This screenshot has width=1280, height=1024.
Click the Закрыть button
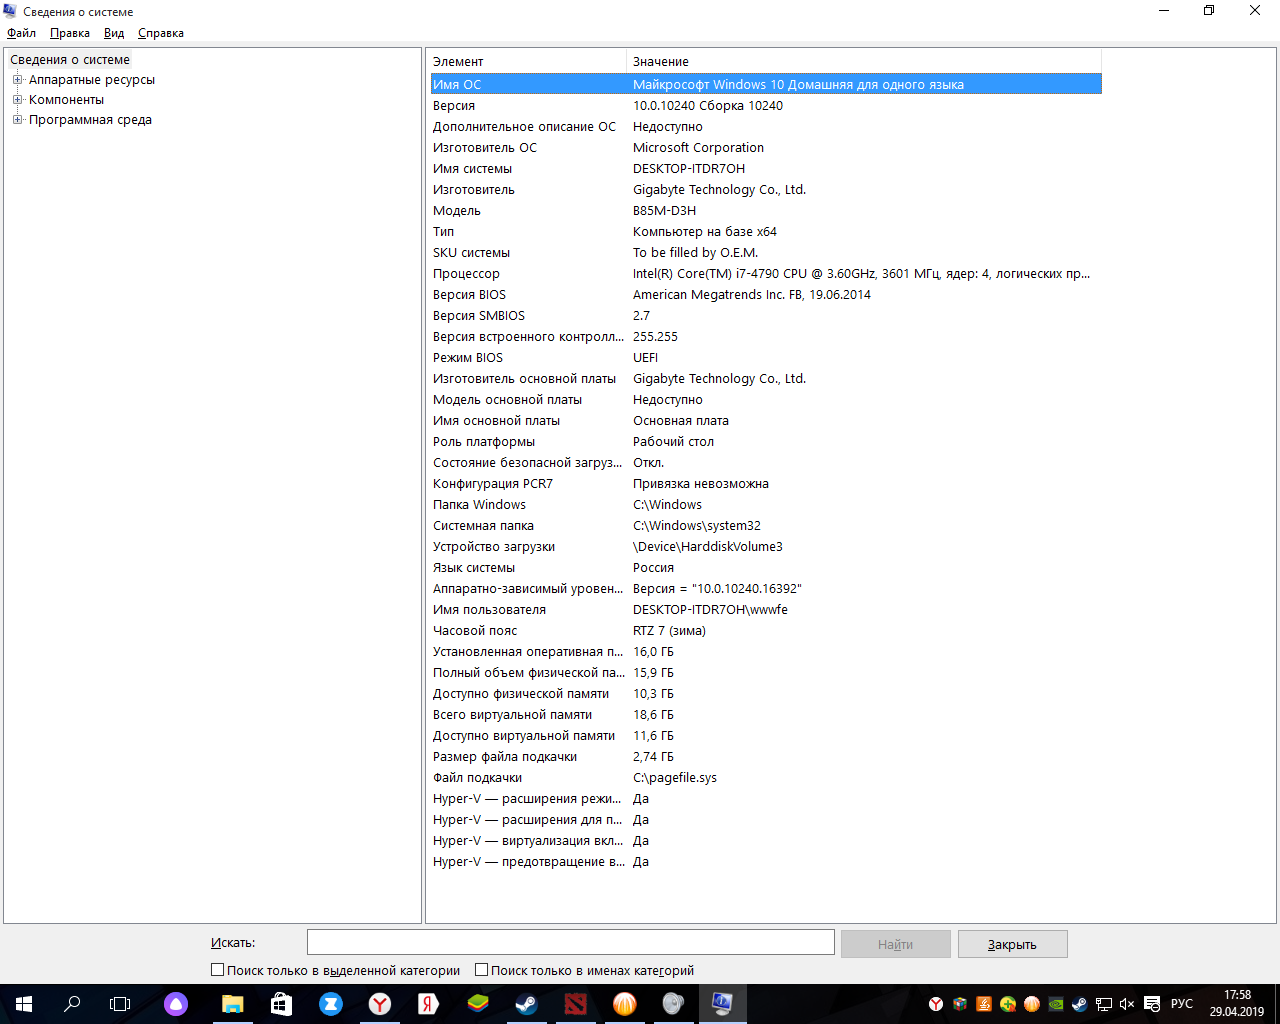pyautogui.click(x=1012, y=944)
